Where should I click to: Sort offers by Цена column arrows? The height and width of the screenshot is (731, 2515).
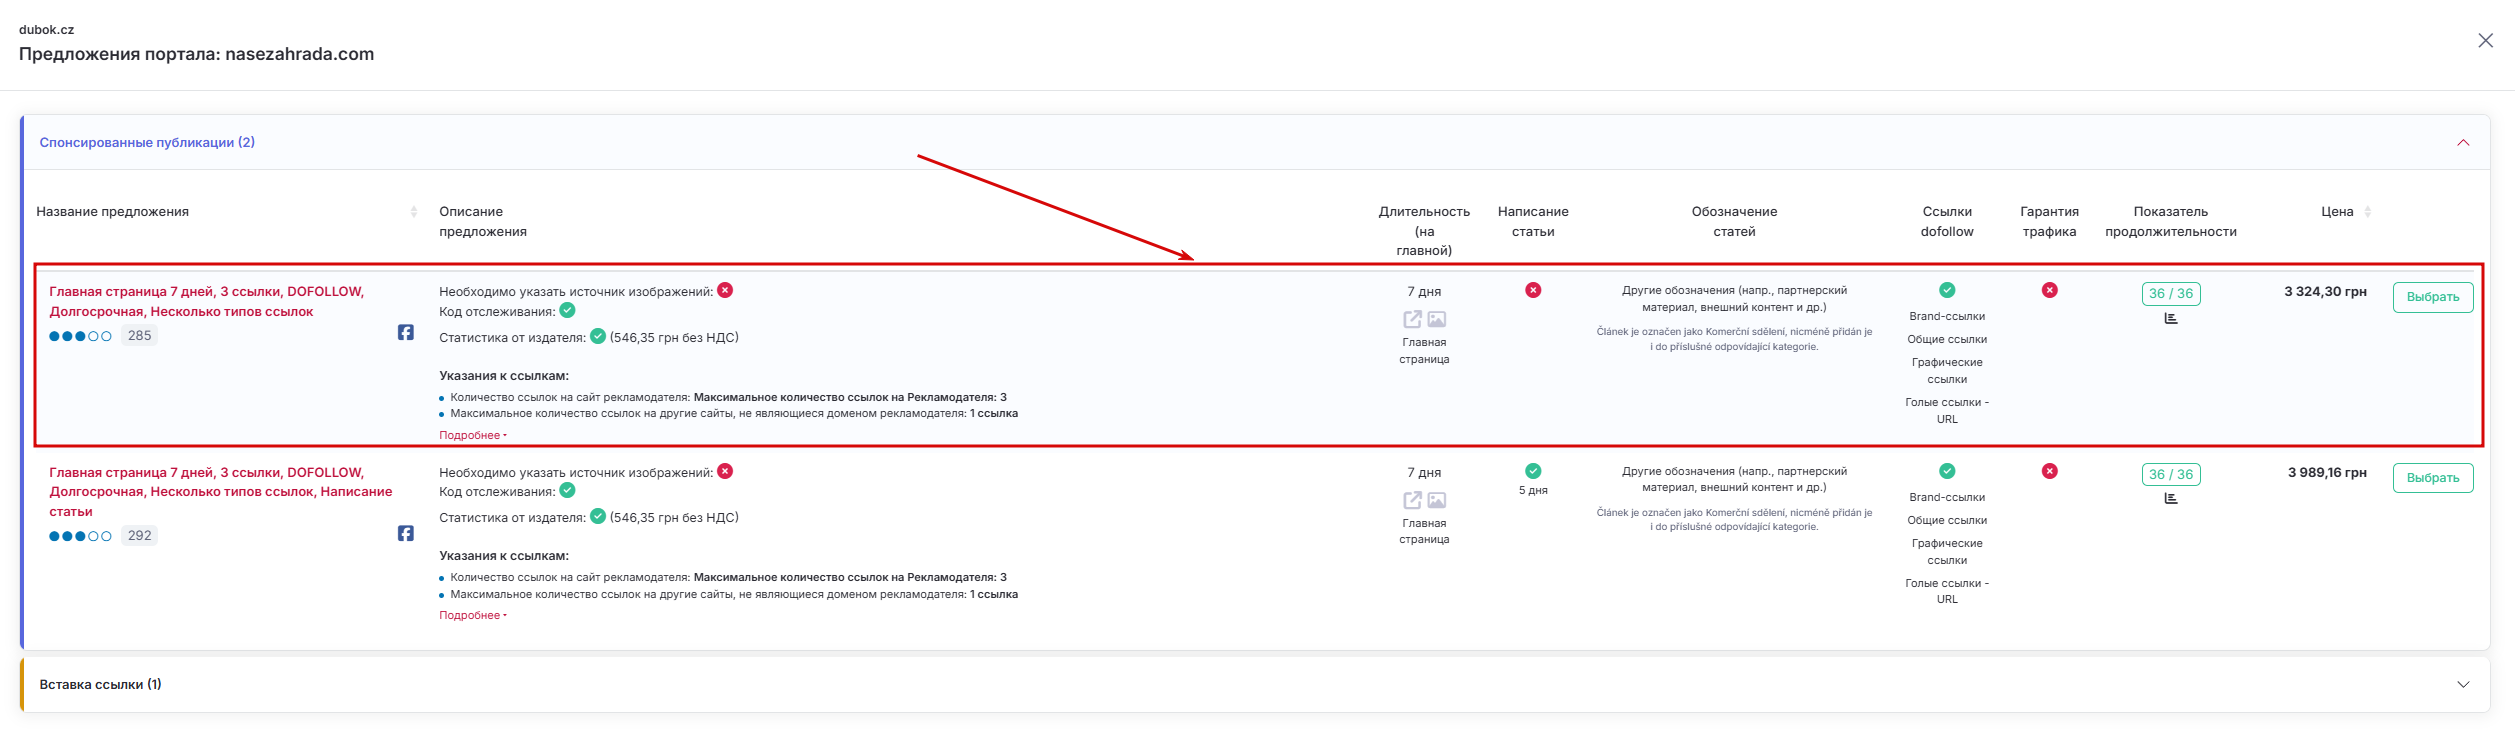(2367, 211)
